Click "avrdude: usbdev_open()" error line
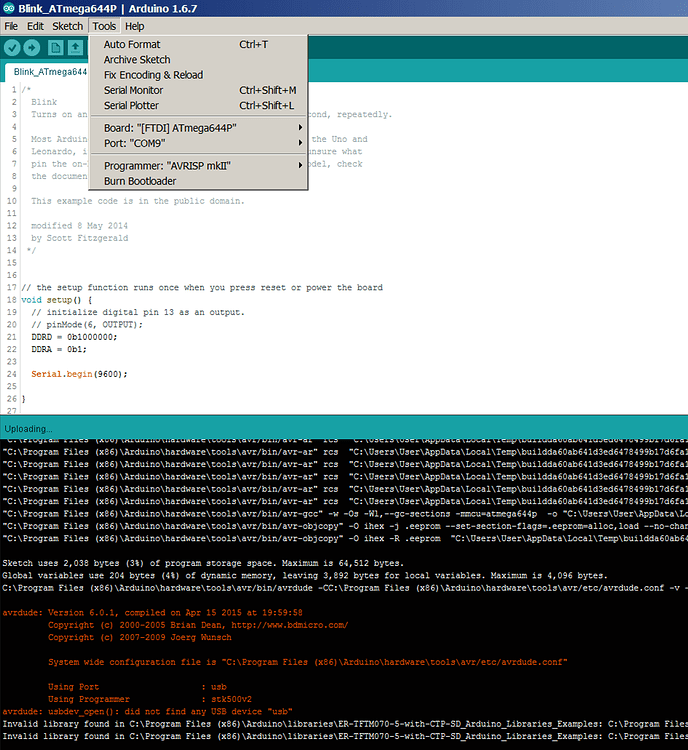Screen dimensions: 688x750 (147, 711)
